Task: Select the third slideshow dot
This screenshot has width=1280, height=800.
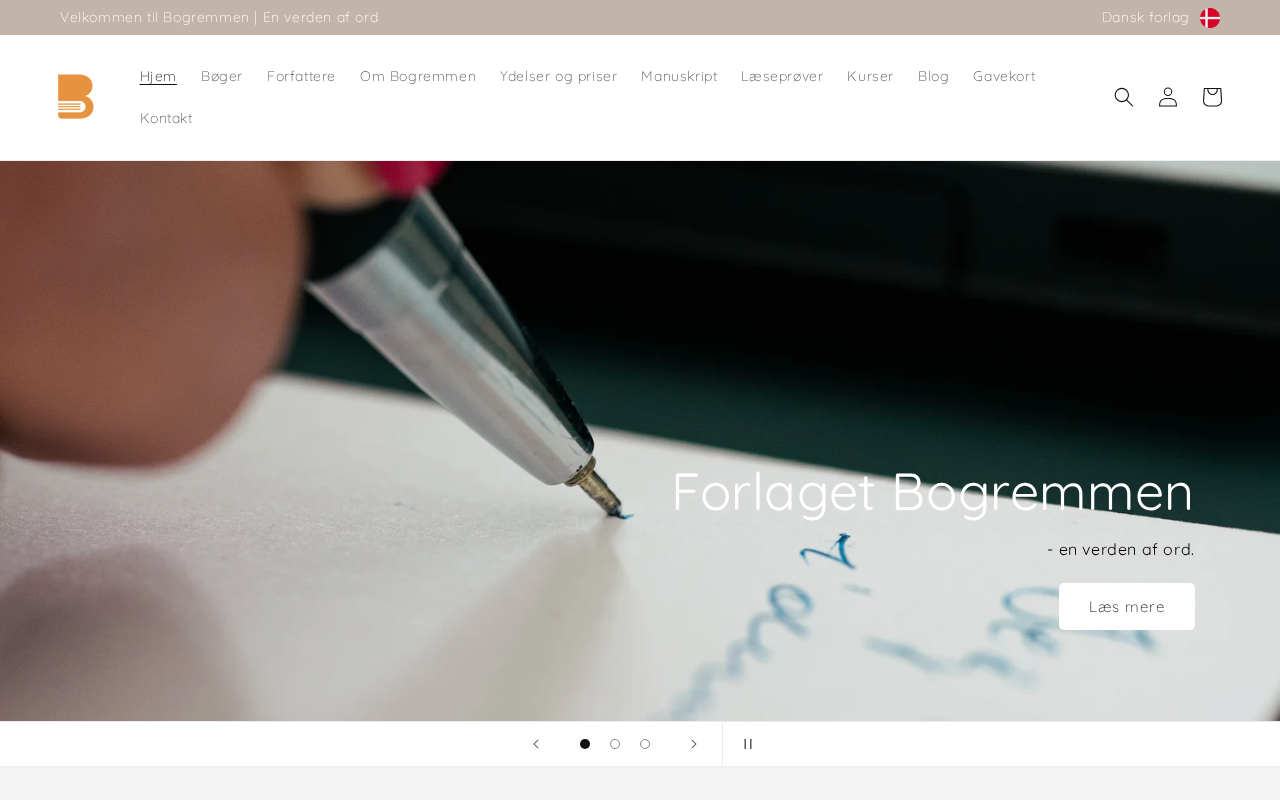Action: pyautogui.click(x=645, y=744)
